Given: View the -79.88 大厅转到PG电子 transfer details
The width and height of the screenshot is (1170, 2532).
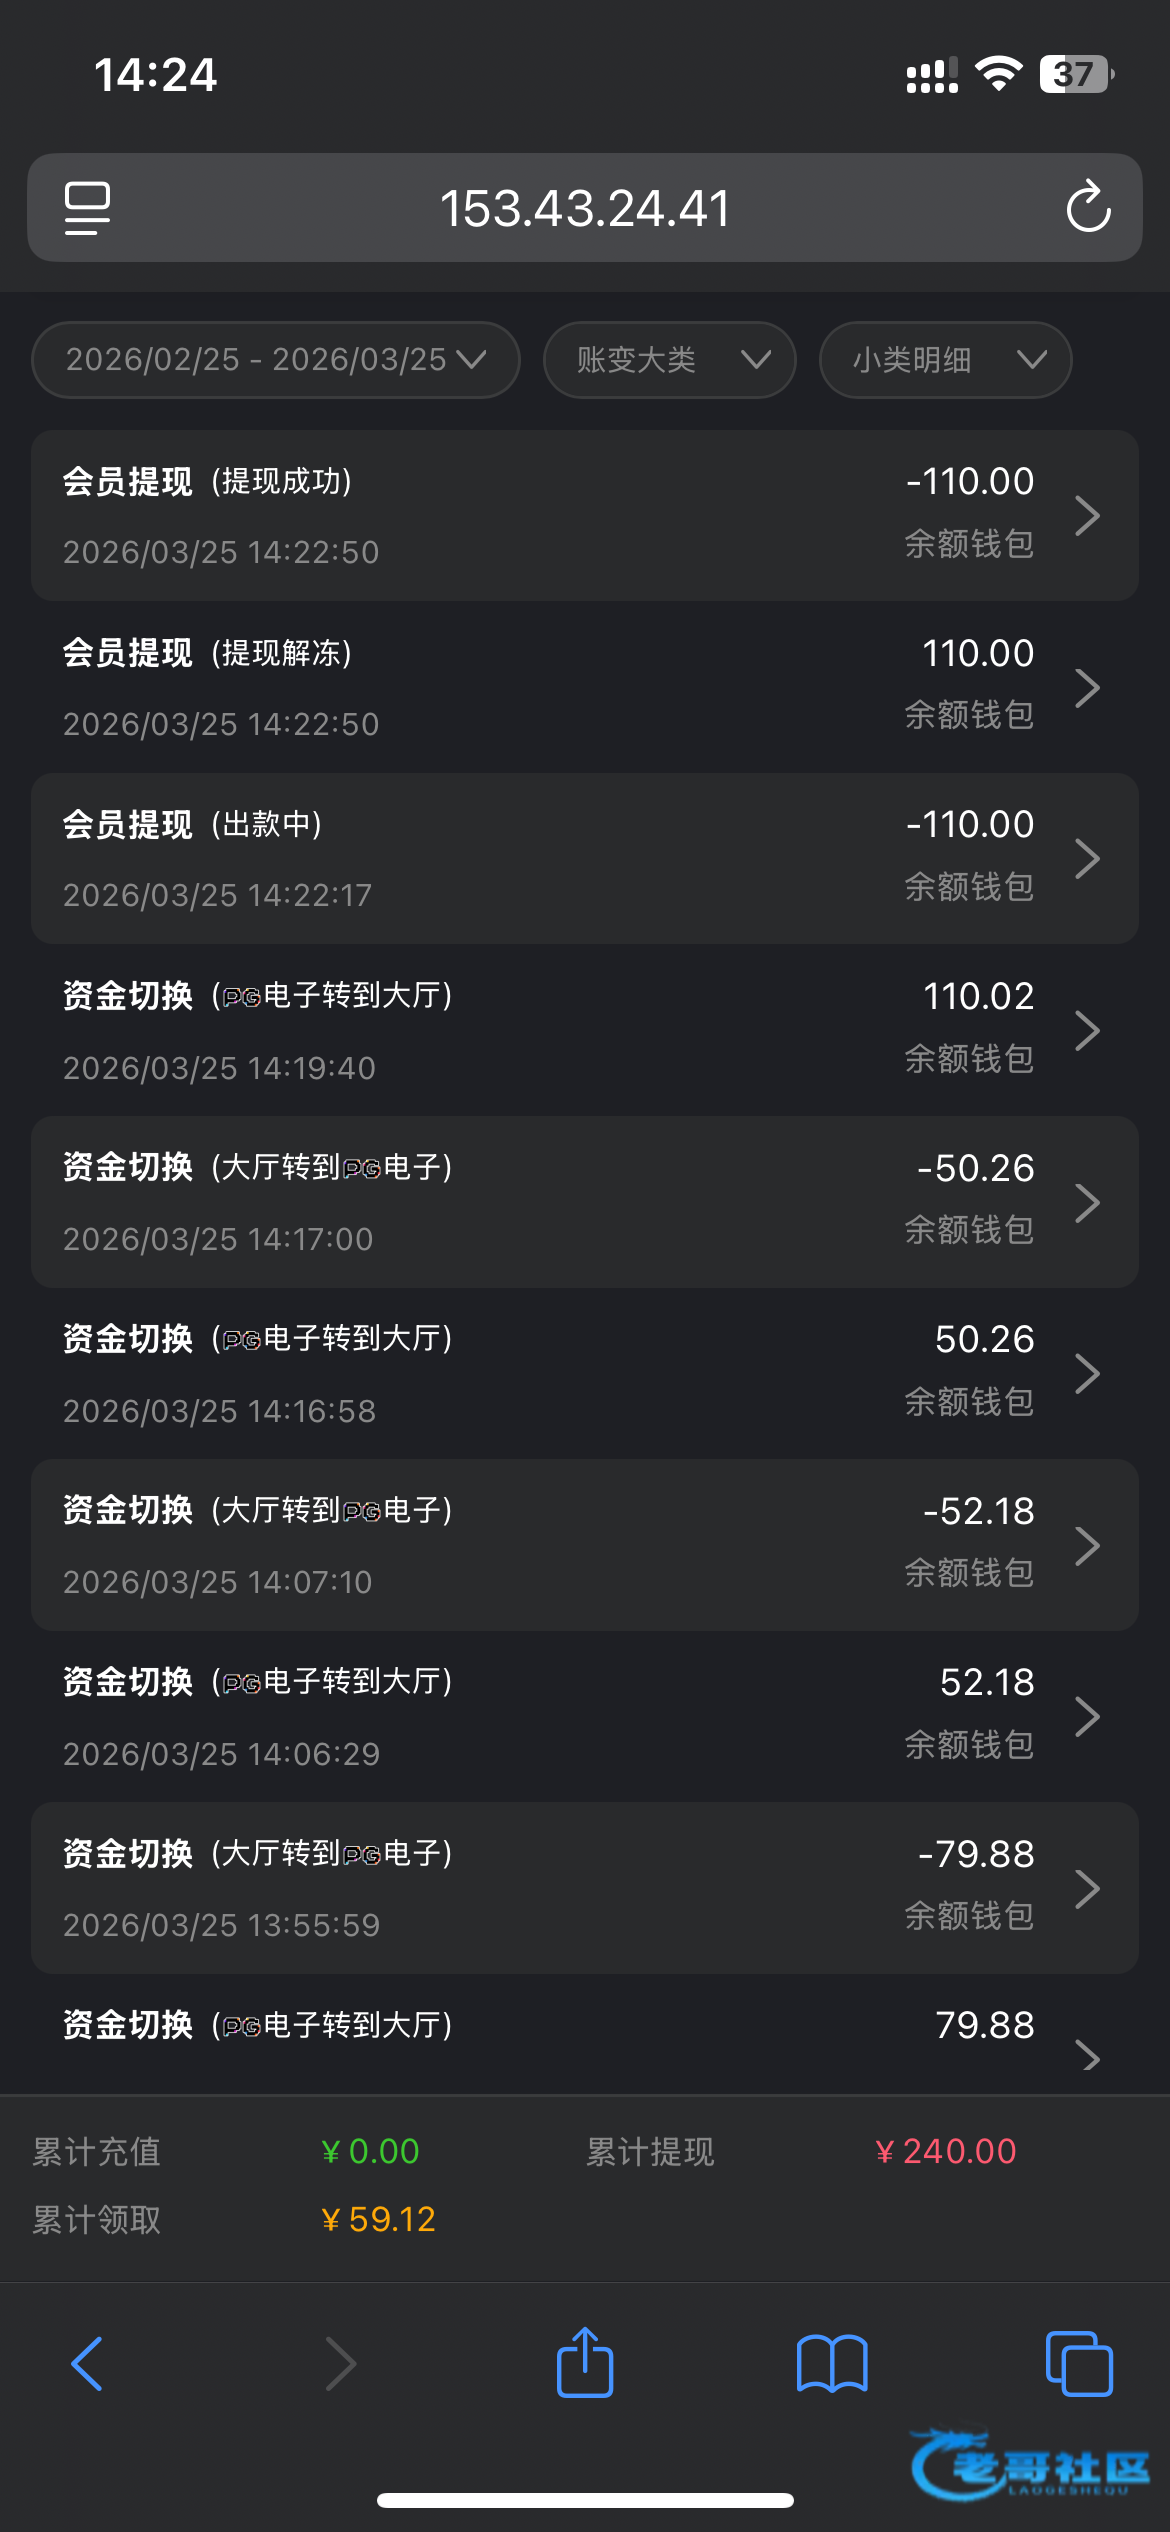Looking at the screenshot, I should 585,1888.
